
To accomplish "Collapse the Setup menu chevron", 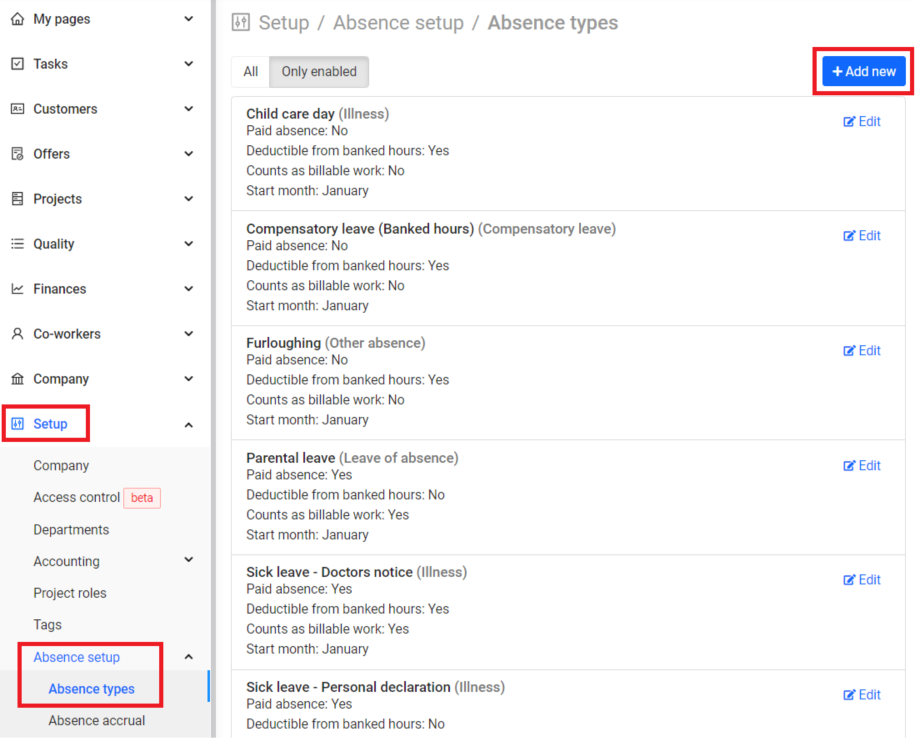I will point(189,425).
